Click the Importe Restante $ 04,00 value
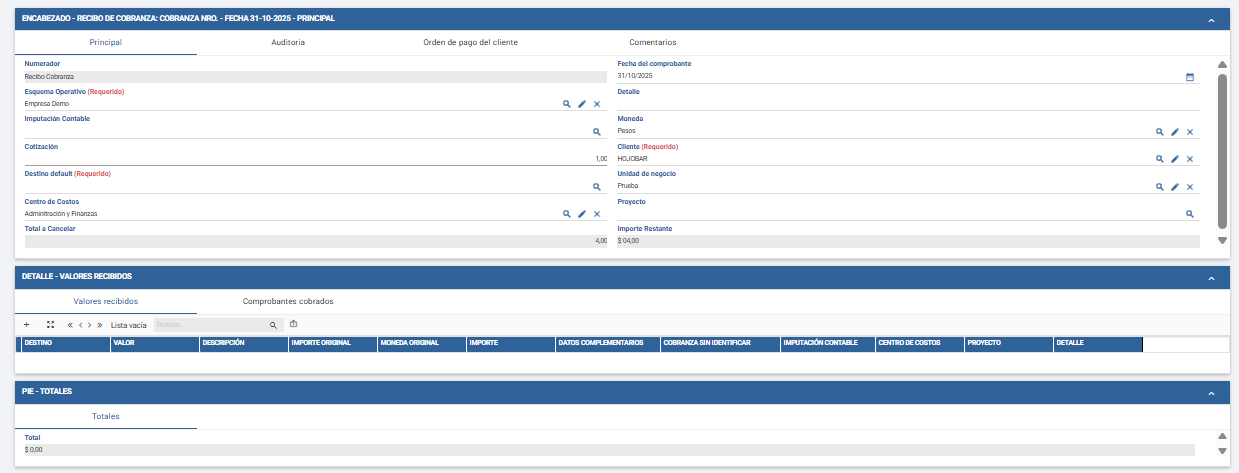This screenshot has width=1239, height=473. pos(908,241)
